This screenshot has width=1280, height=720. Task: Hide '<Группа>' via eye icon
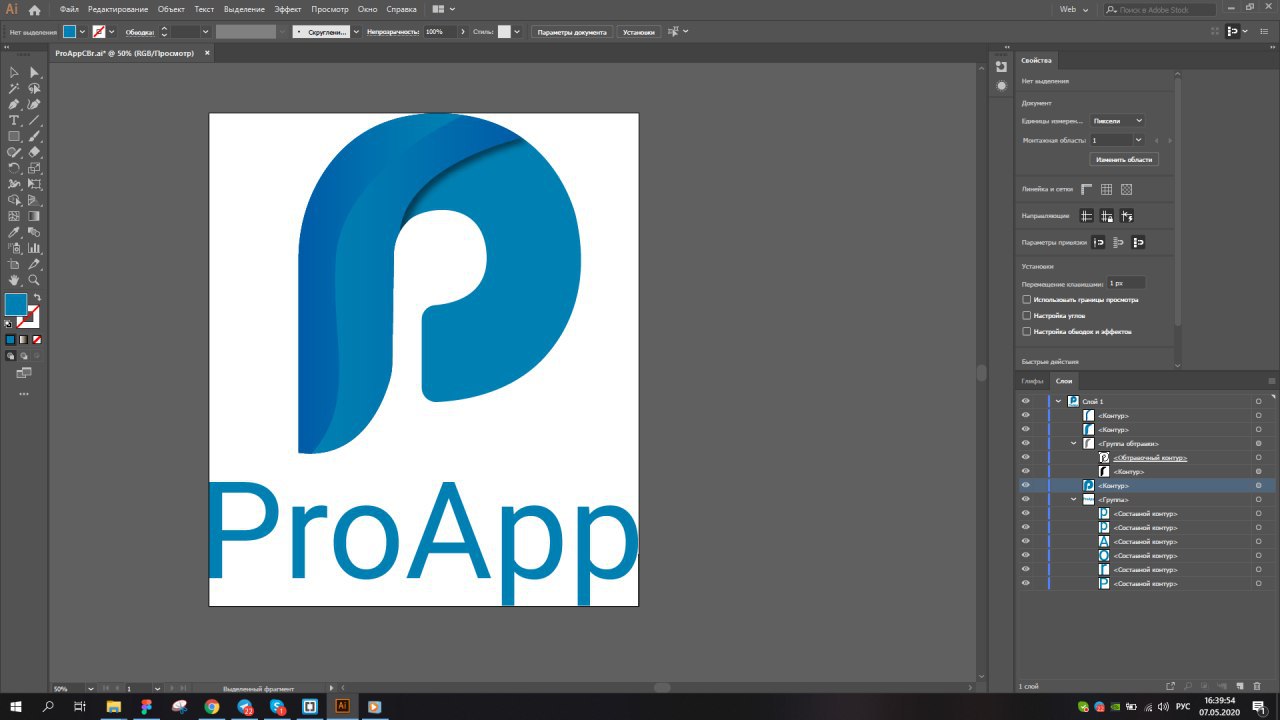point(1025,499)
